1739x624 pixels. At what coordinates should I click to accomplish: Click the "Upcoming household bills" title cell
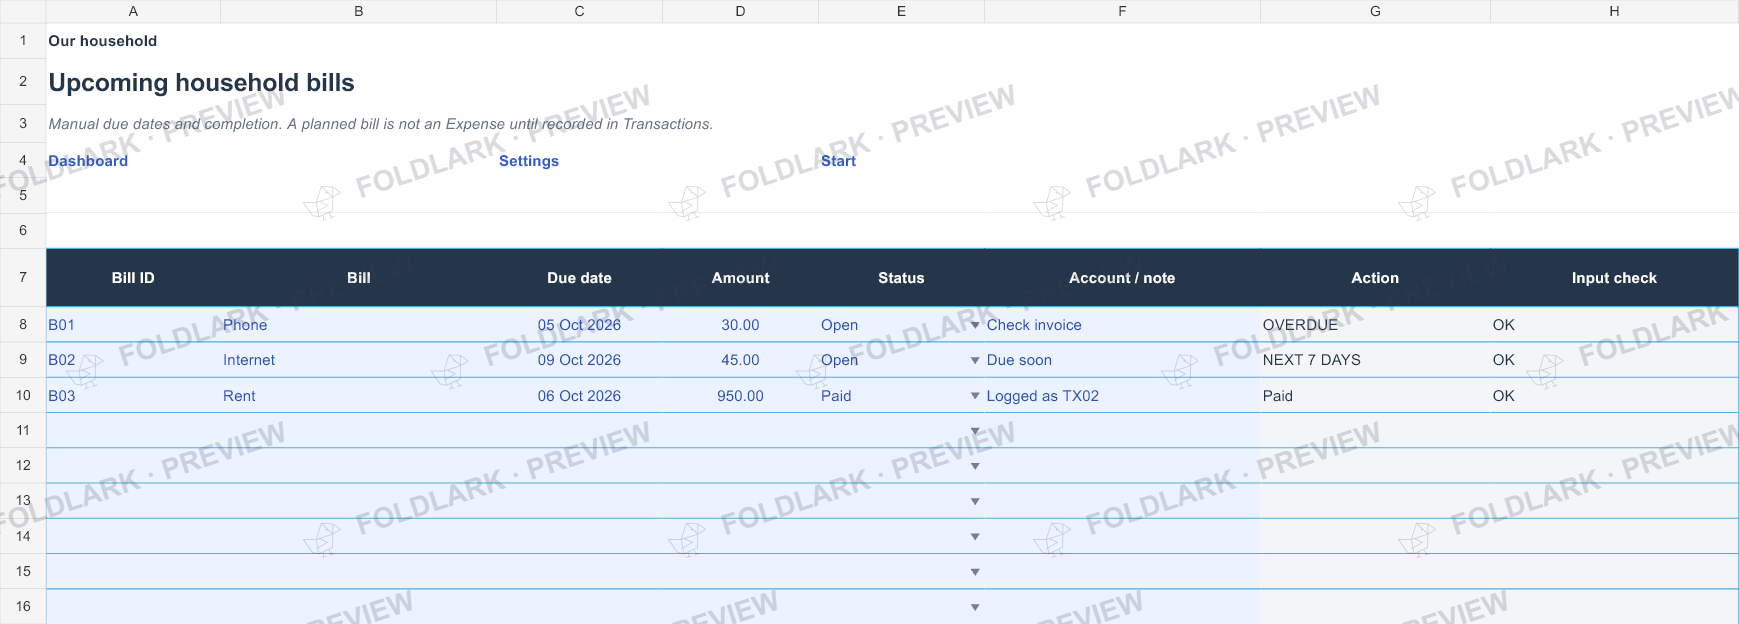201,82
